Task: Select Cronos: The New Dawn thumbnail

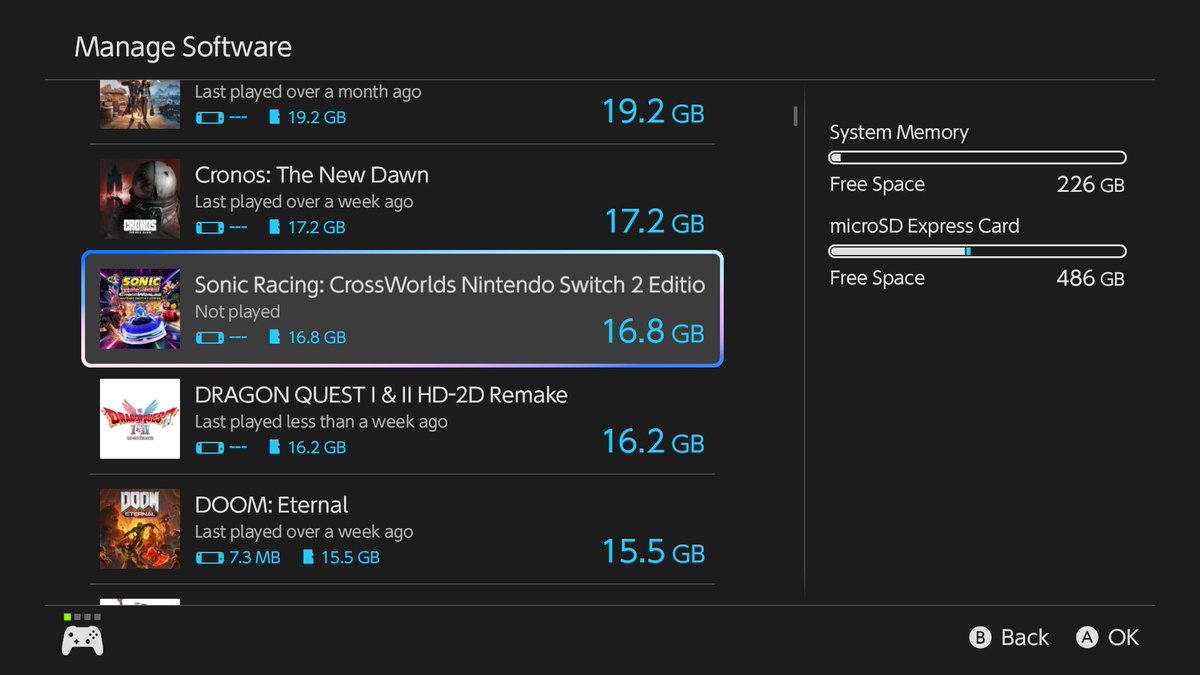Action: coord(140,199)
